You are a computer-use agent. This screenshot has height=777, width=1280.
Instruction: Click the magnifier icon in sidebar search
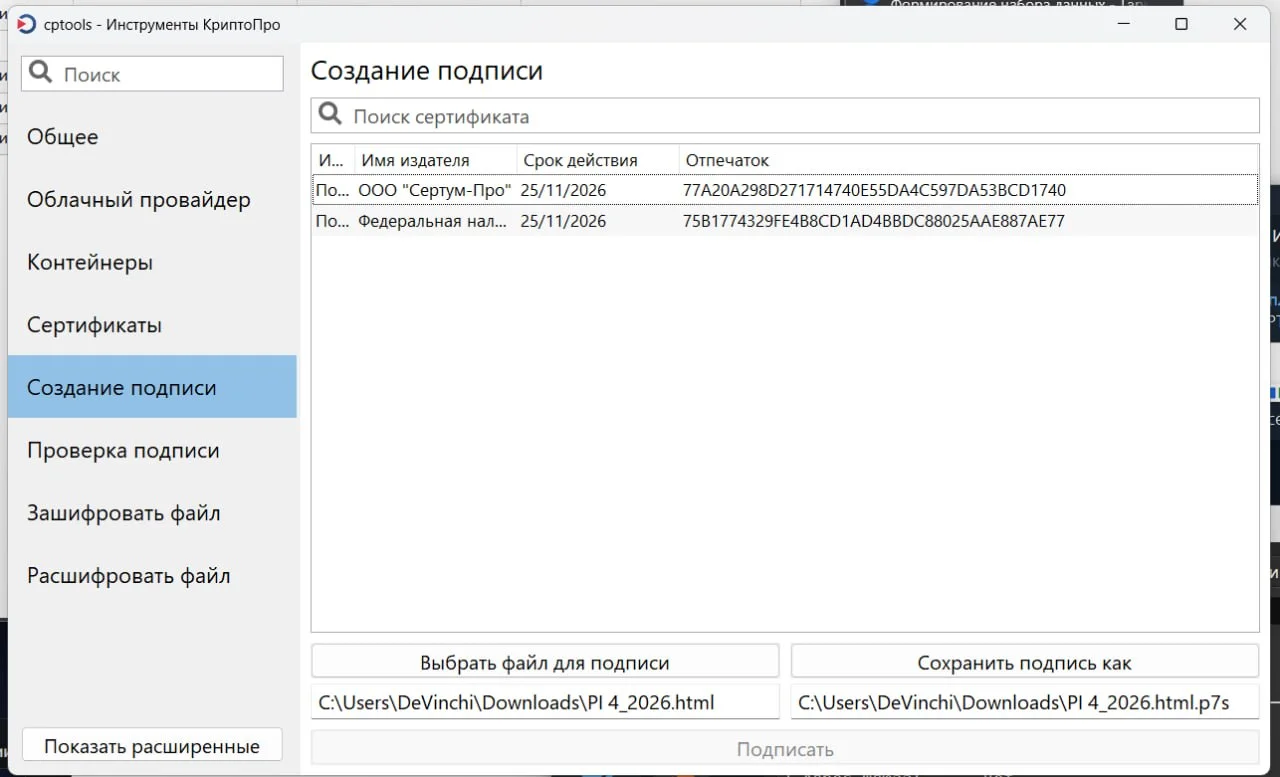pyautogui.click(x=40, y=73)
